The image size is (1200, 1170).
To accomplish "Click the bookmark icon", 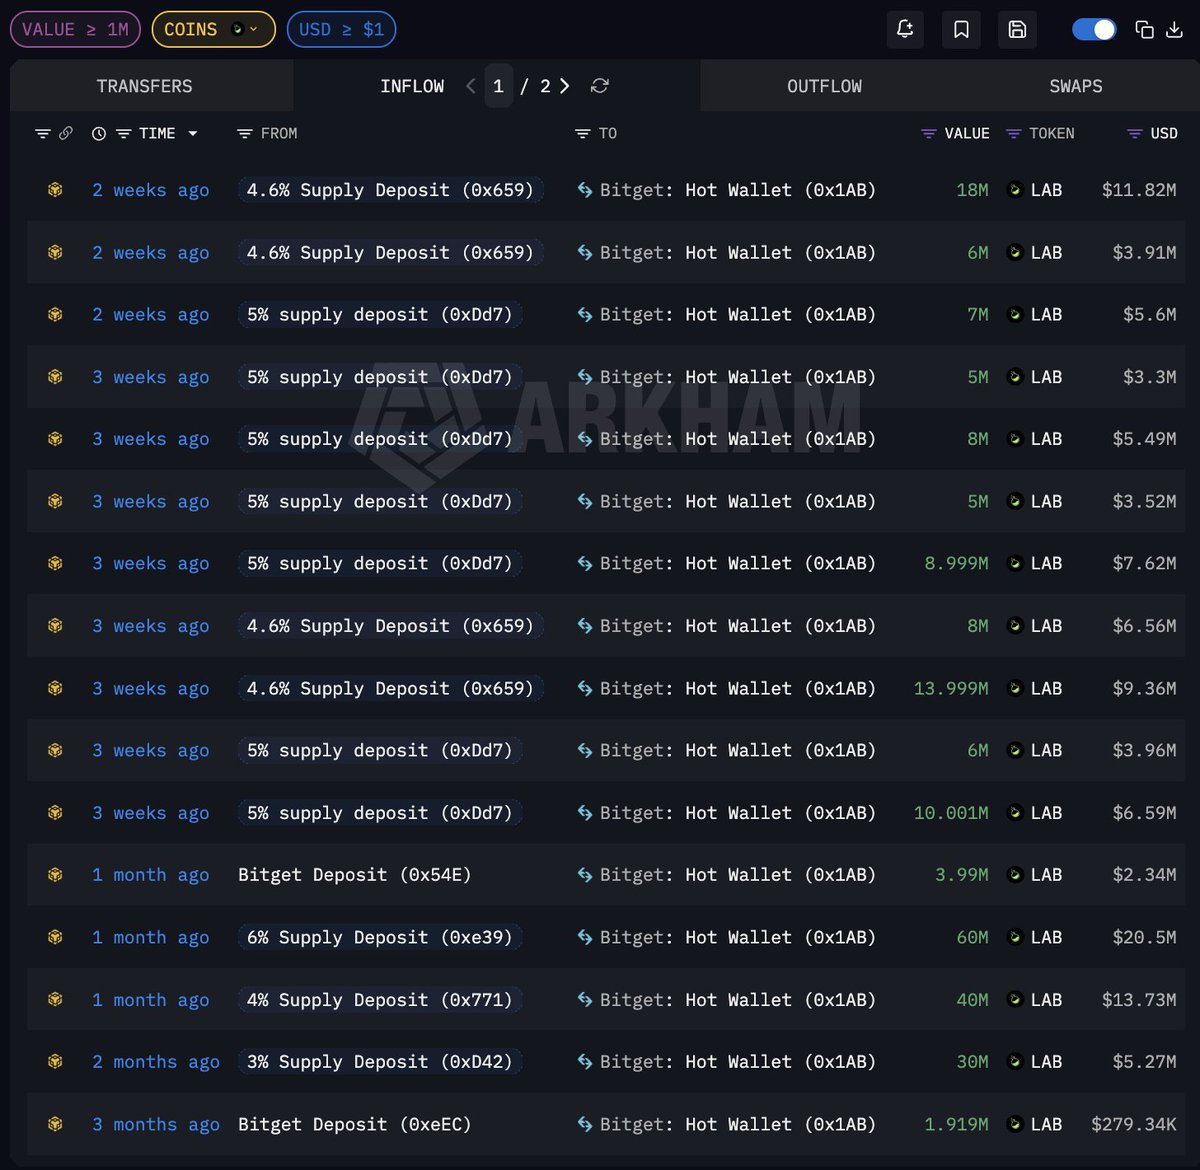I will [x=961, y=29].
